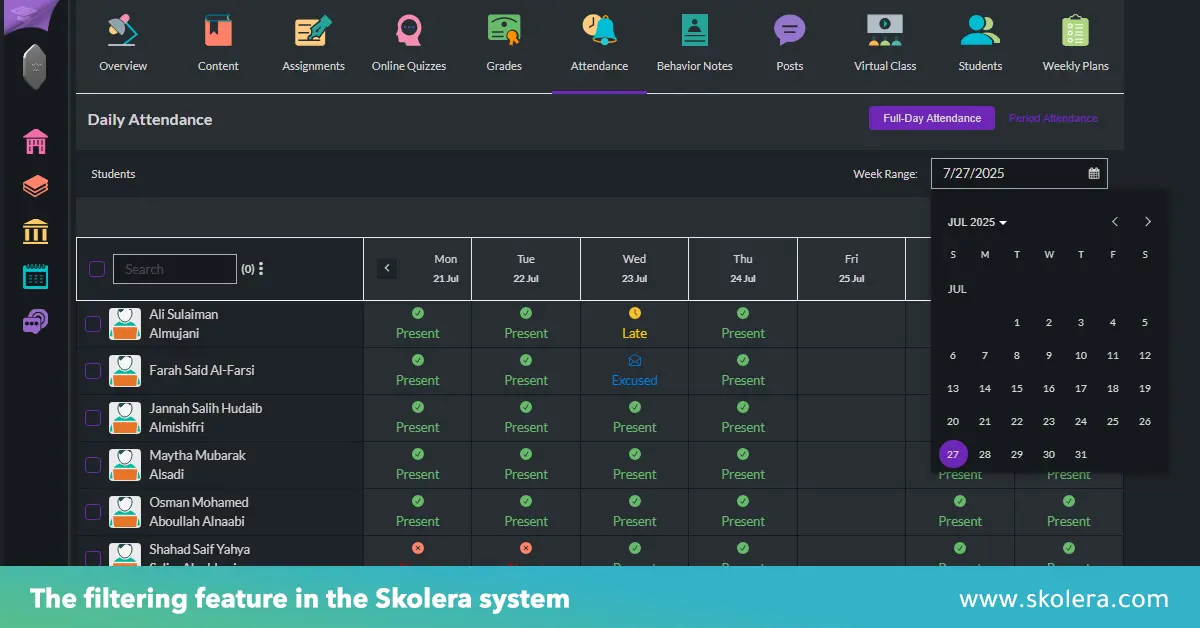The height and width of the screenshot is (628, 1200).
Task: Check the box for Ali Sulaiman Almujani
Action: tap(93, 324)
